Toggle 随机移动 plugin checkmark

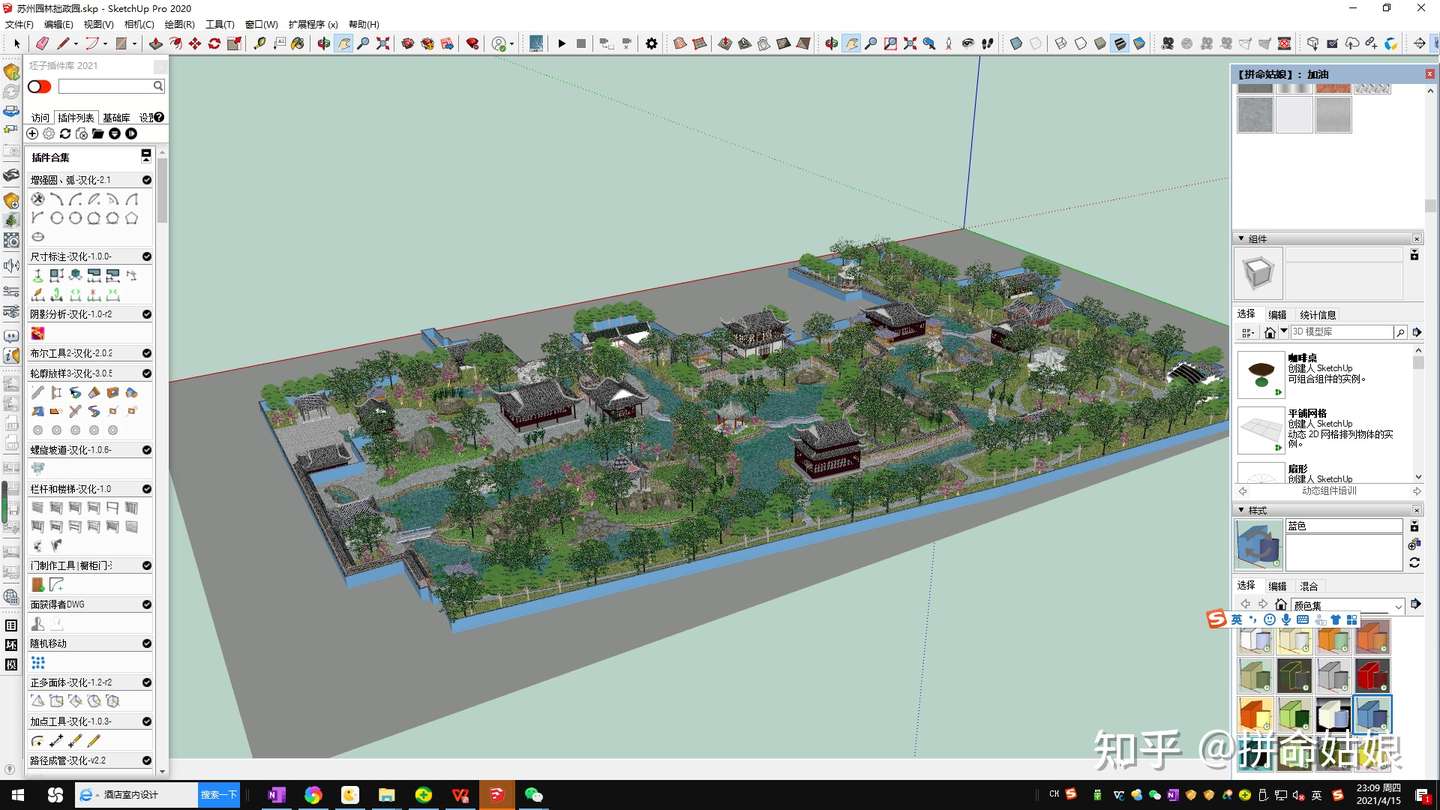point(147,643)
